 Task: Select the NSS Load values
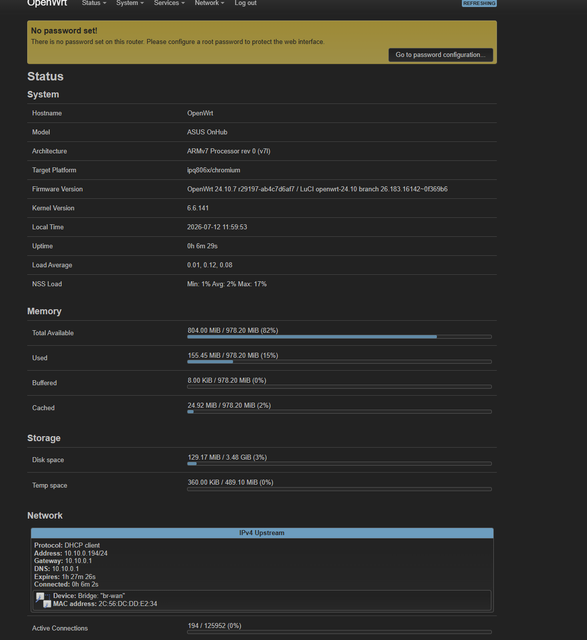click(227, 284)
